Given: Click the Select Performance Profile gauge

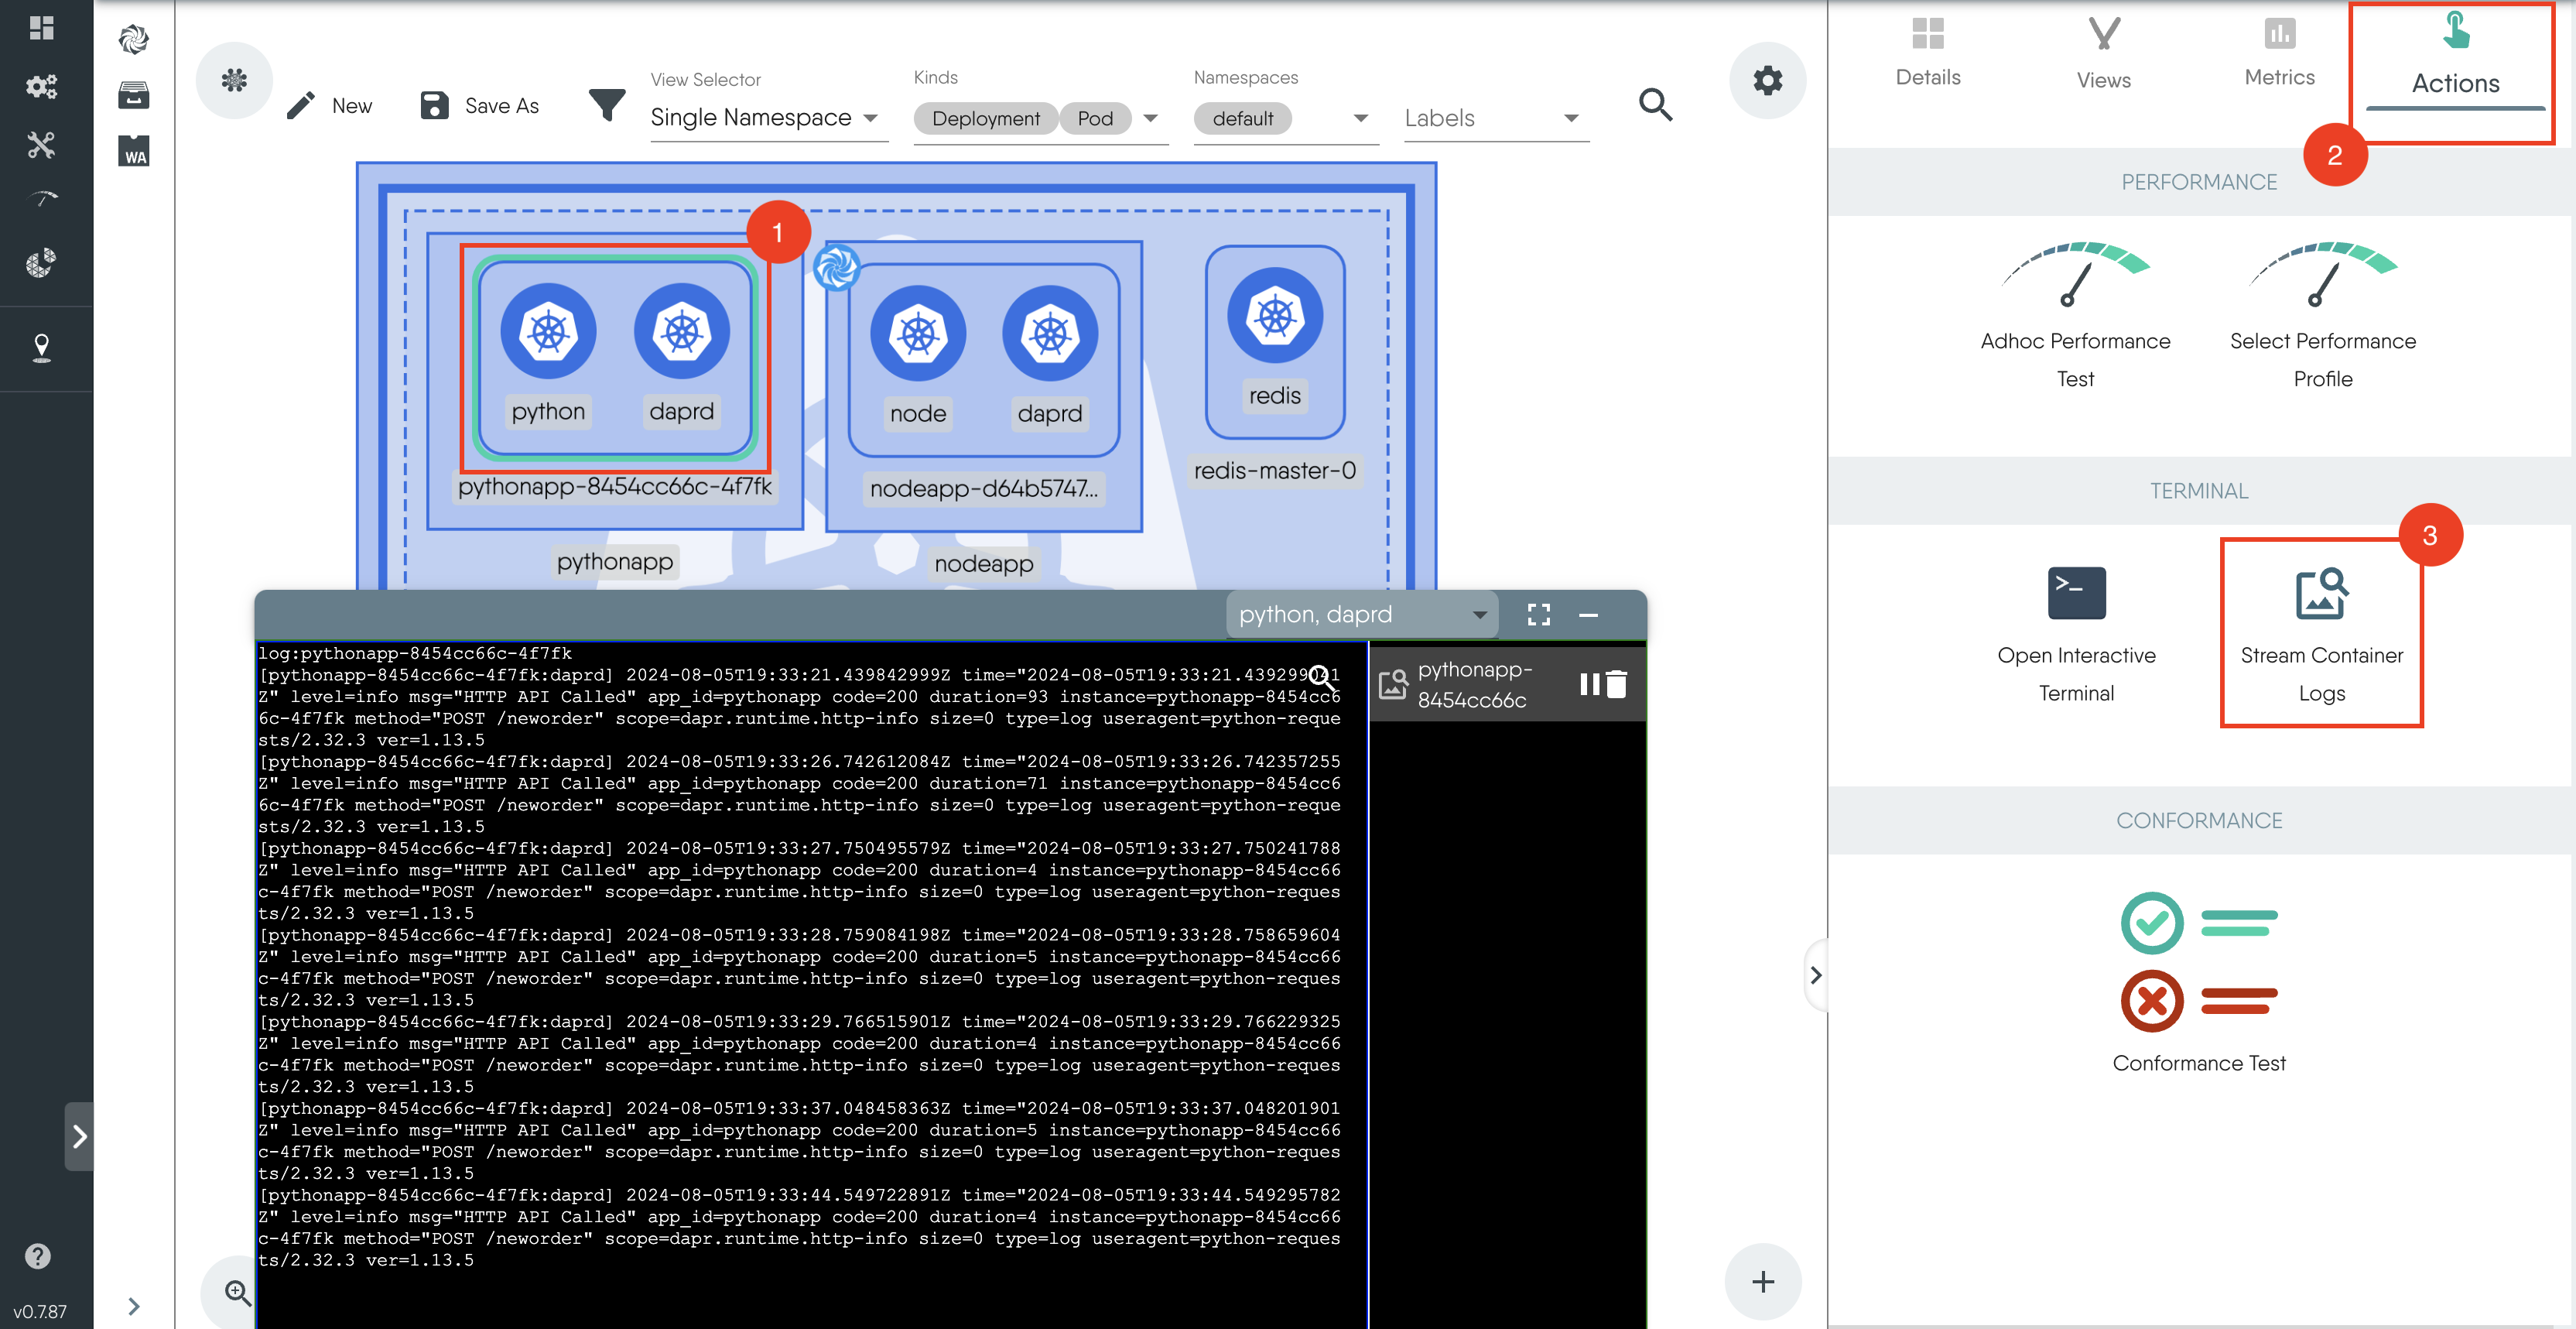Looking at the screenshot, I should [x=2321, y=275].
